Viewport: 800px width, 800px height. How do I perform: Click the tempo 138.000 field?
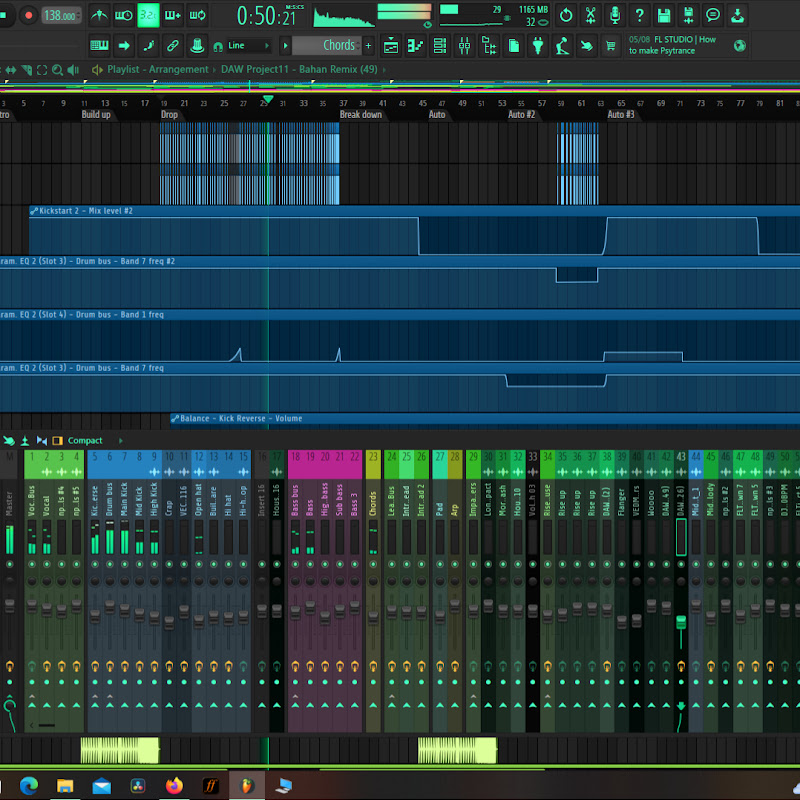[x=61, y=15]
